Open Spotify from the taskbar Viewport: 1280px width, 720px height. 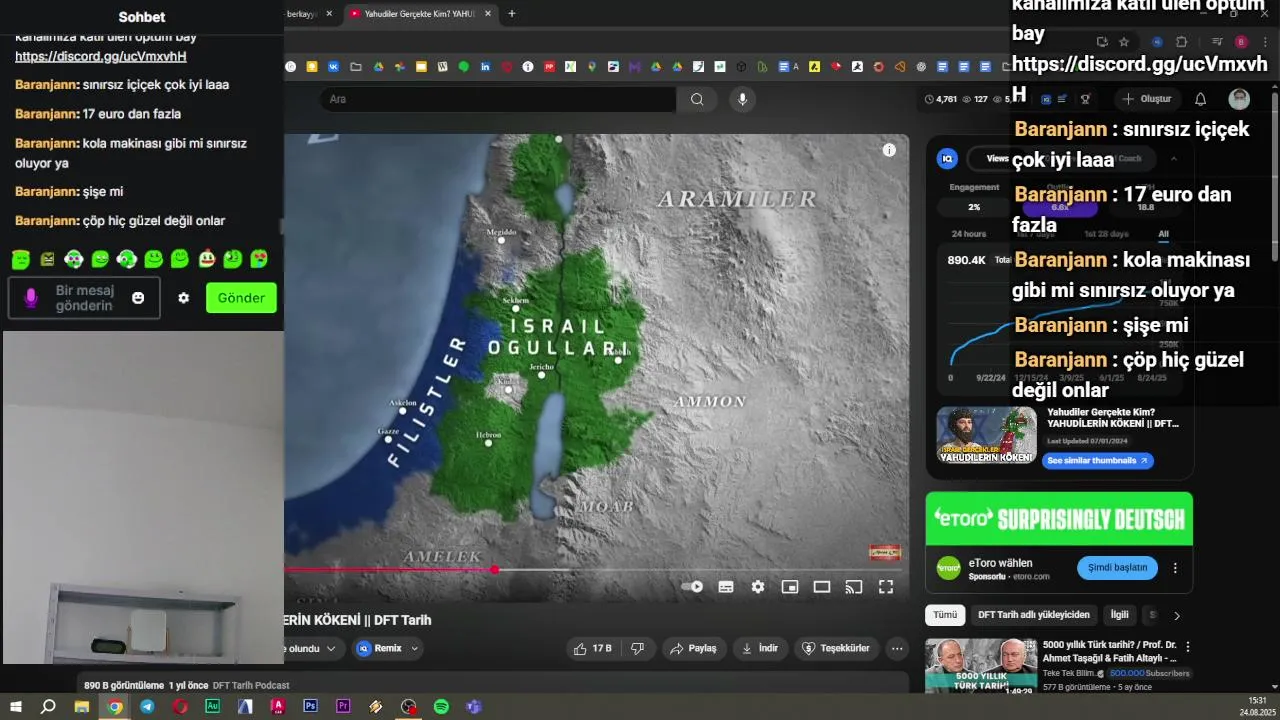pos(441,707)
